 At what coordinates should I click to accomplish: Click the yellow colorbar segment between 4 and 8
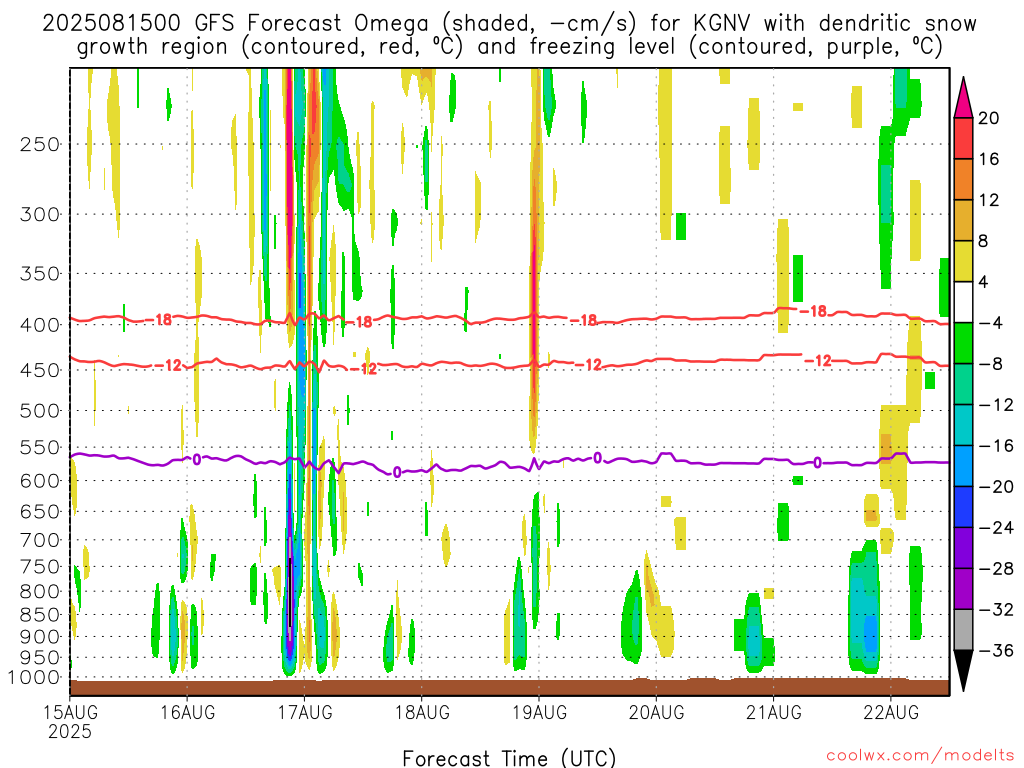pos(963,261)
